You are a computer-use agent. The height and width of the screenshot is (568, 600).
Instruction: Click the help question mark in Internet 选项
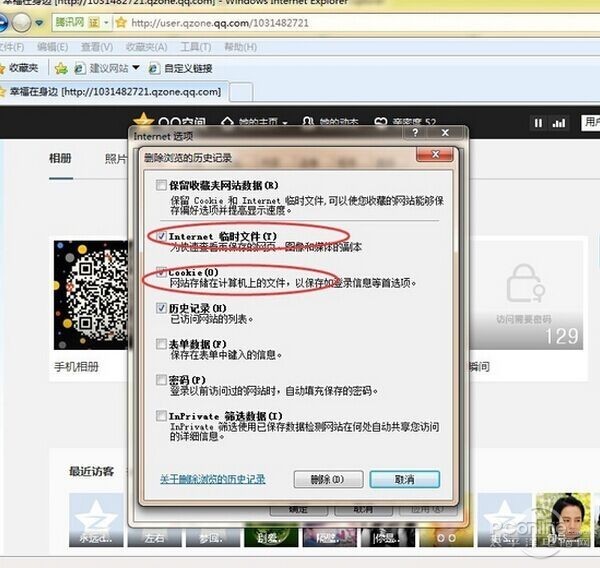click(415, 132)
